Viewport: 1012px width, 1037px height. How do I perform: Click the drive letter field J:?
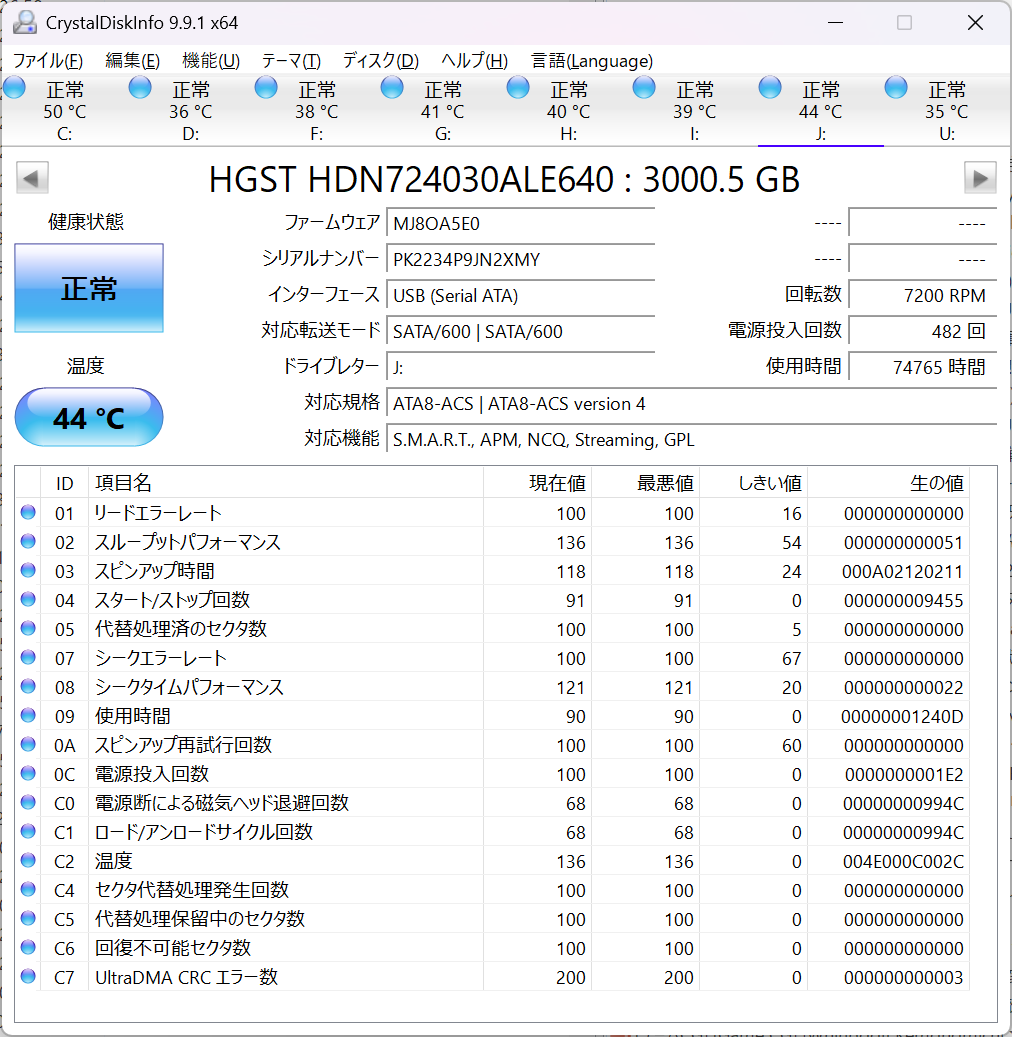tap(521, 367)
